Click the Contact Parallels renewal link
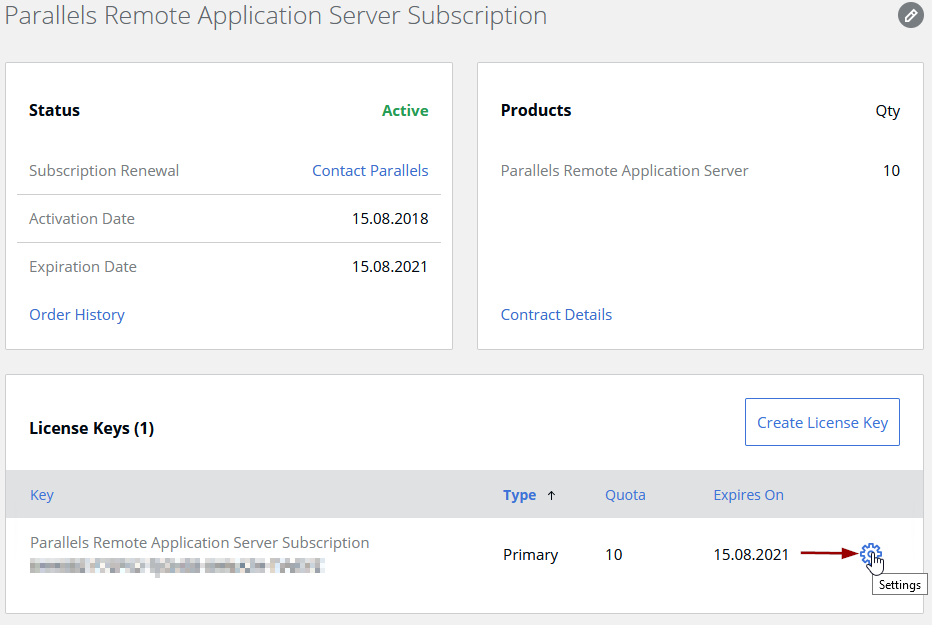Viewport: 932px width, 625px height. click(370, 171)
